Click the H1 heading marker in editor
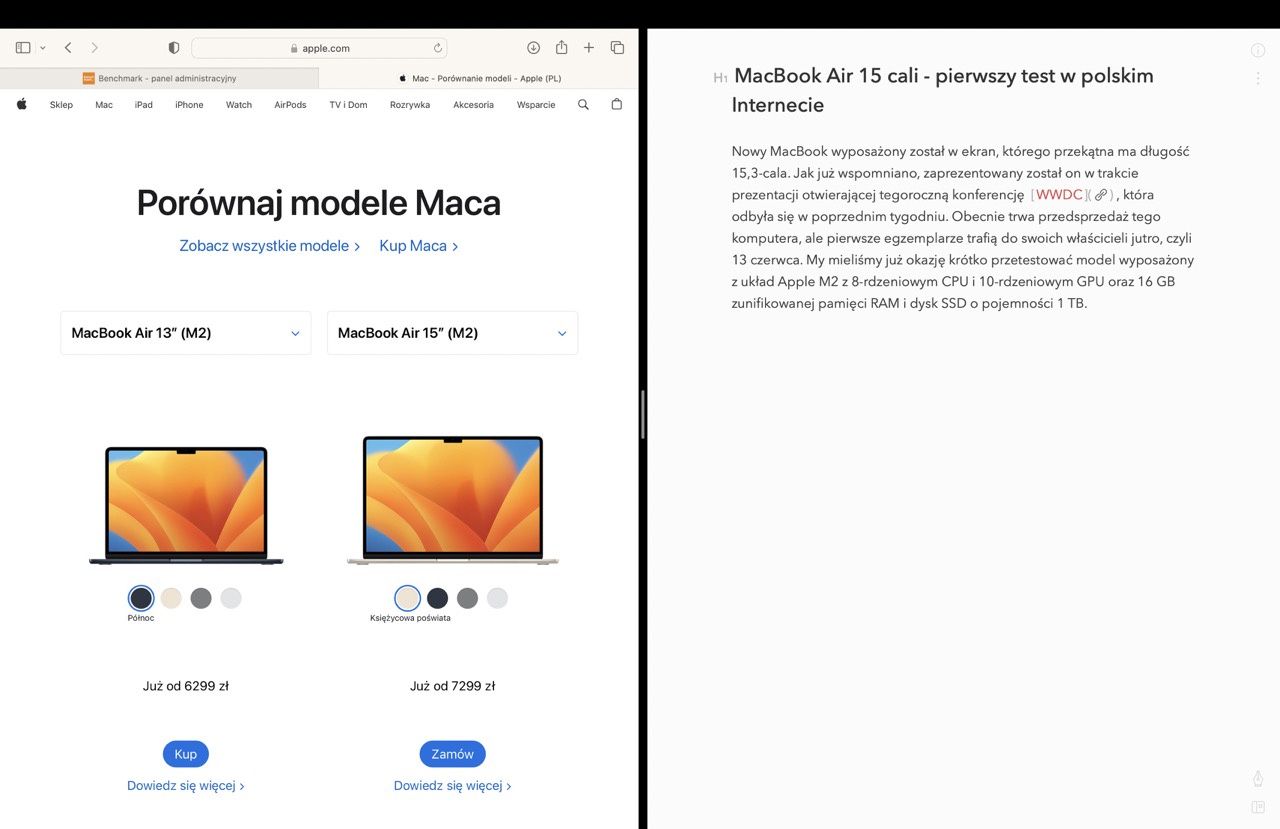1280x829 pixels. (x=720, y=78)
